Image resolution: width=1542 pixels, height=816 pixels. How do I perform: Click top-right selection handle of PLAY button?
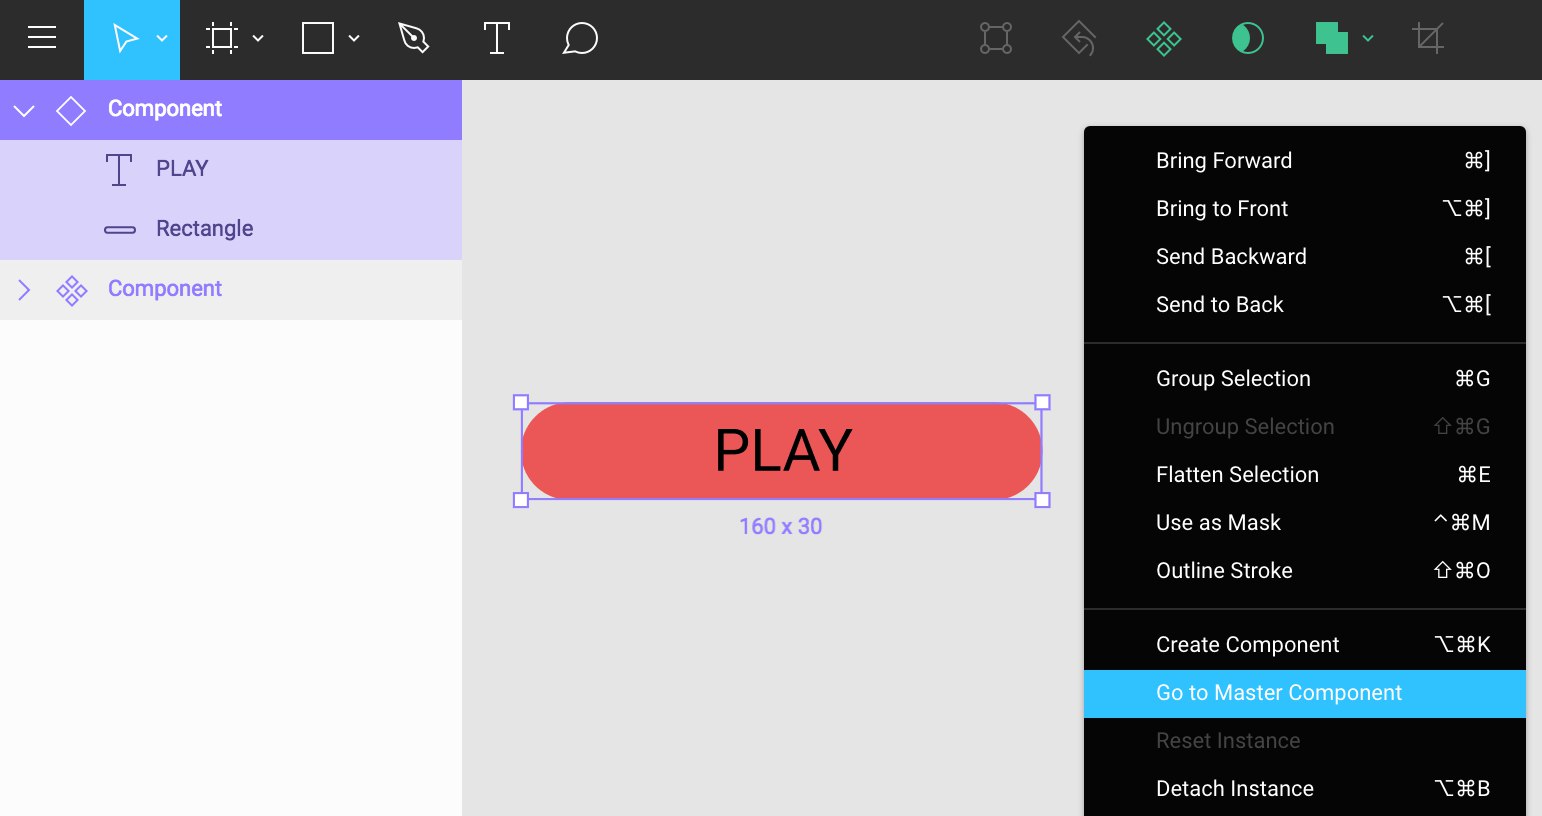click(1042, 402)
